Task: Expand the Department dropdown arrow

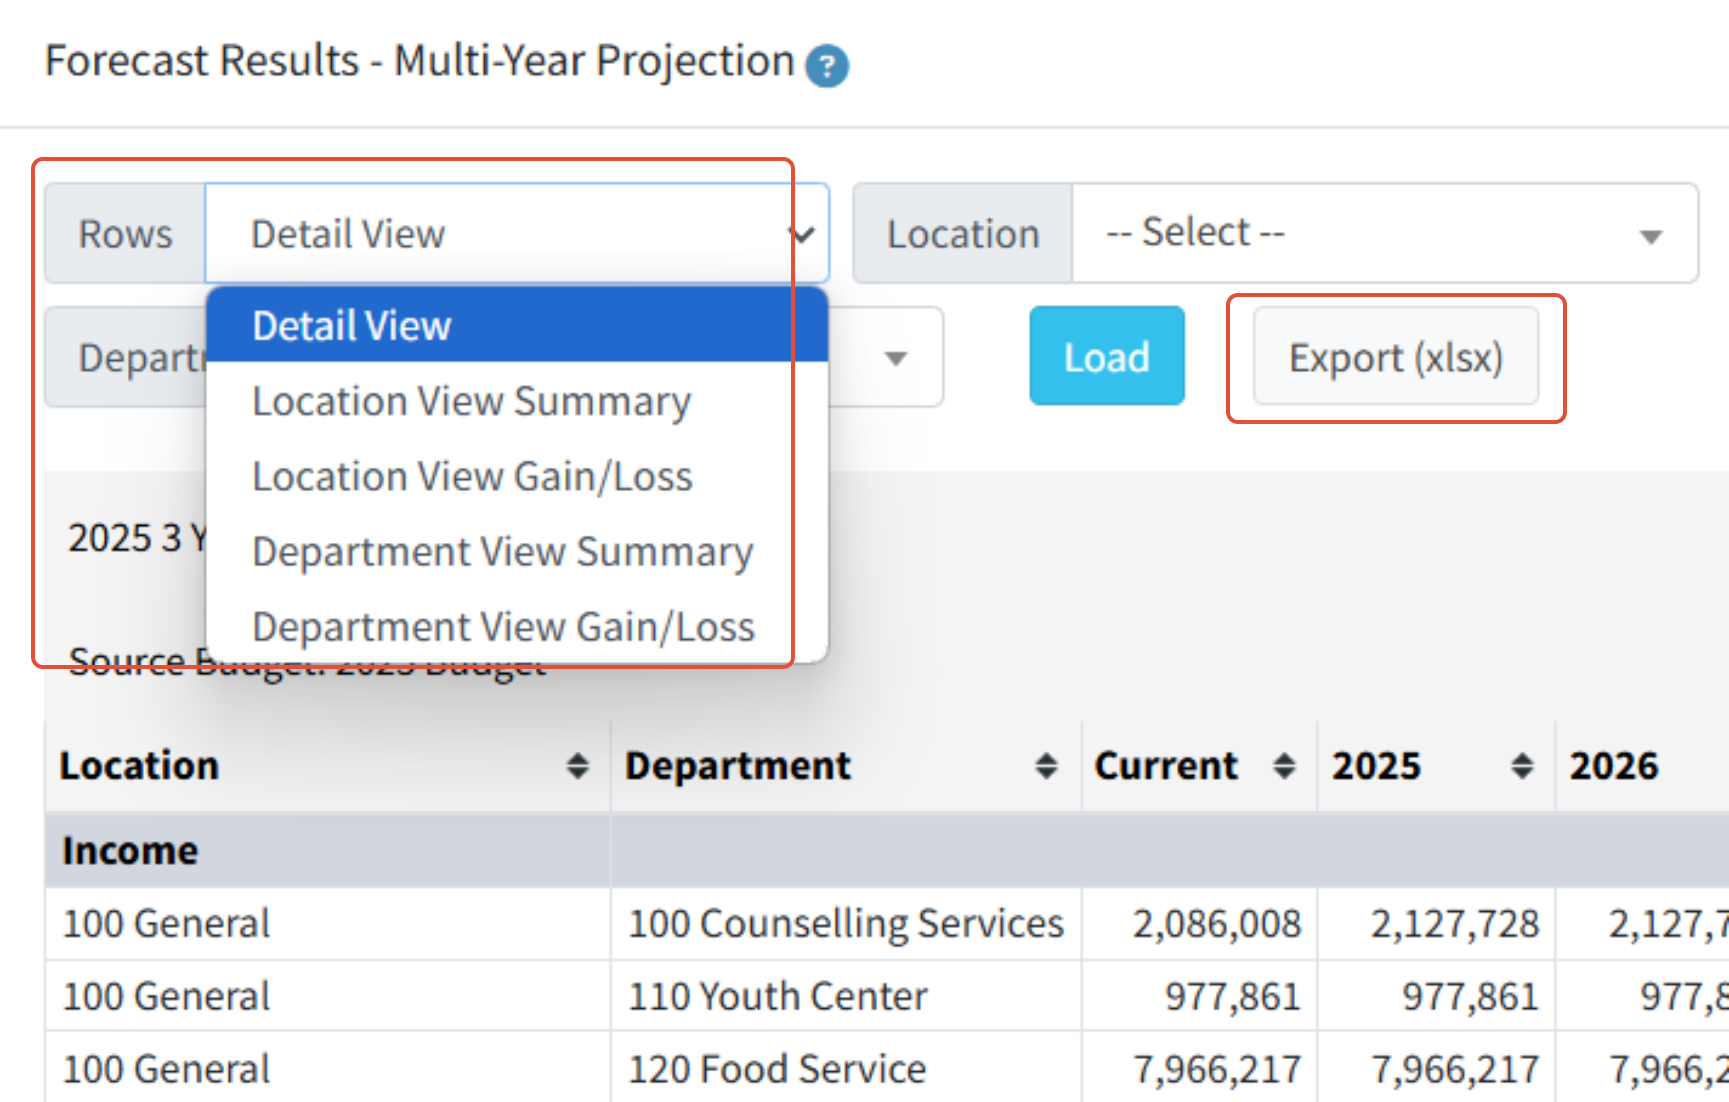Action: 895,358
